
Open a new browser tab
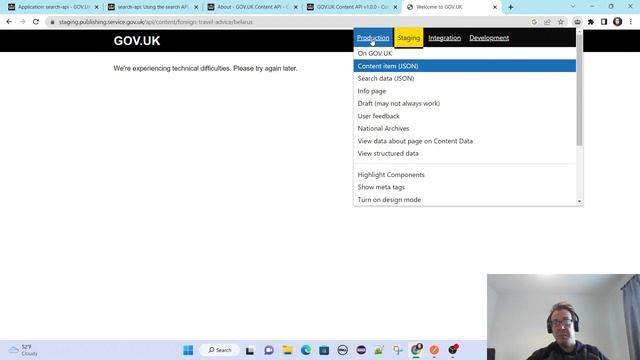511,7
